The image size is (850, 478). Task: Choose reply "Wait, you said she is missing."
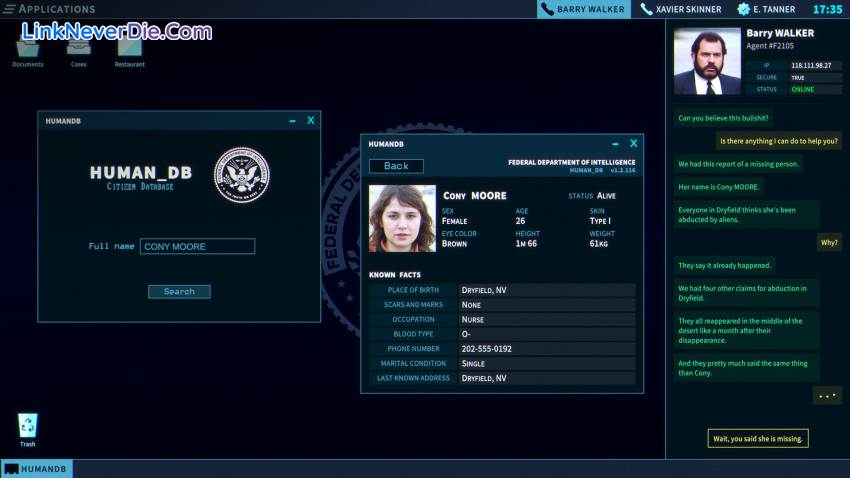[757, 439]
